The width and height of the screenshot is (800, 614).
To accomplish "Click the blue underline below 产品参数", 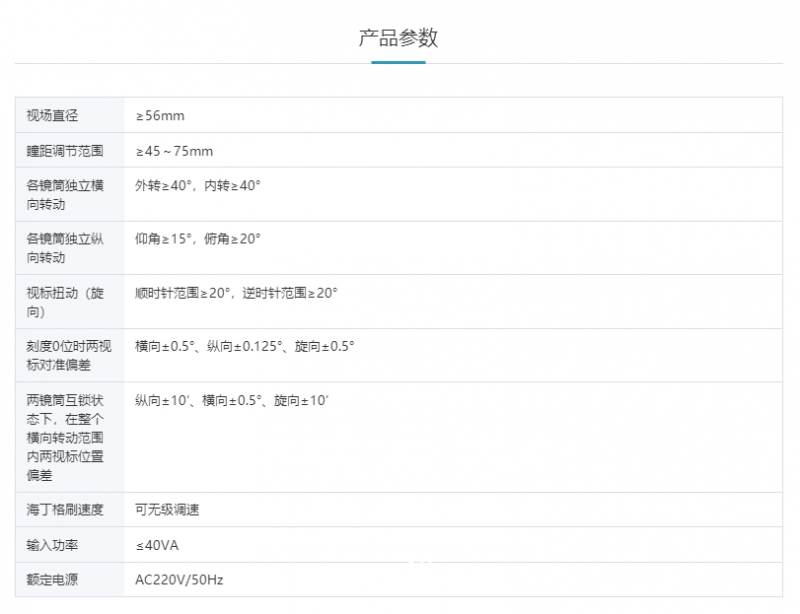I will [x=399, y=61].
